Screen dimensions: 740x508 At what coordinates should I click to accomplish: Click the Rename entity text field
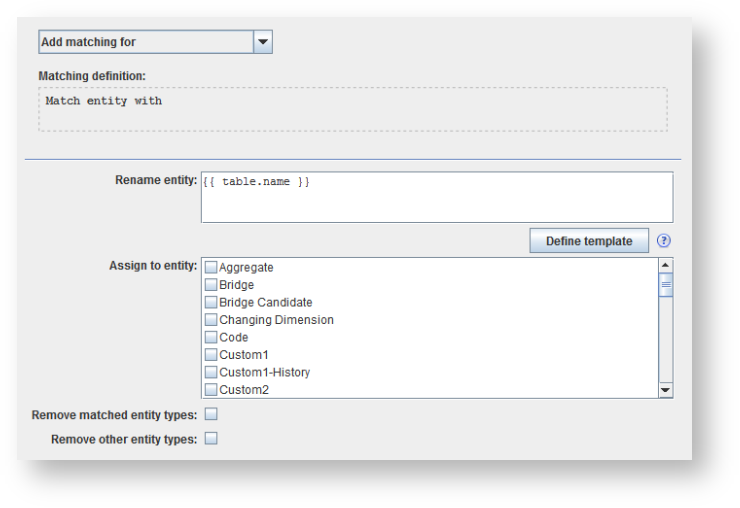pos(436,197)
